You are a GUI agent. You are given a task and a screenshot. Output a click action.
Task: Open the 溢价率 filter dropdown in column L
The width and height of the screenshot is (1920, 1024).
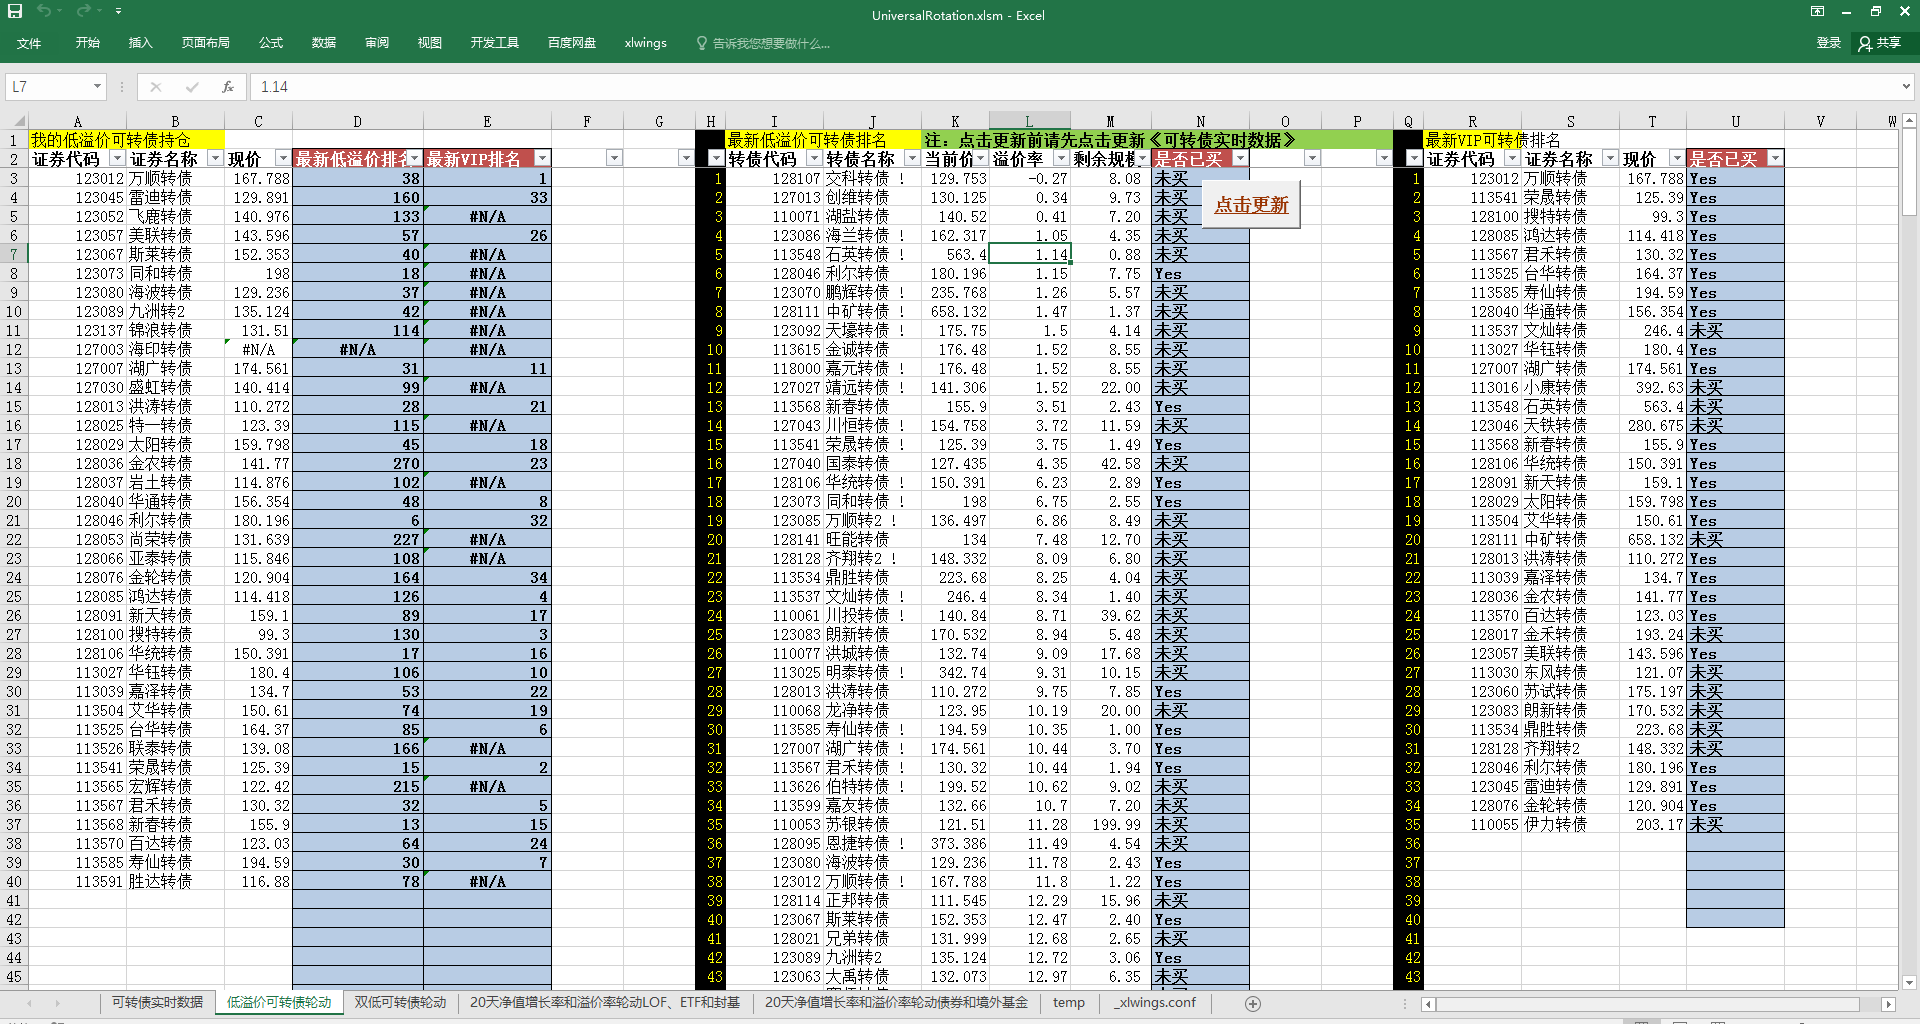(x=1061, y=159)
